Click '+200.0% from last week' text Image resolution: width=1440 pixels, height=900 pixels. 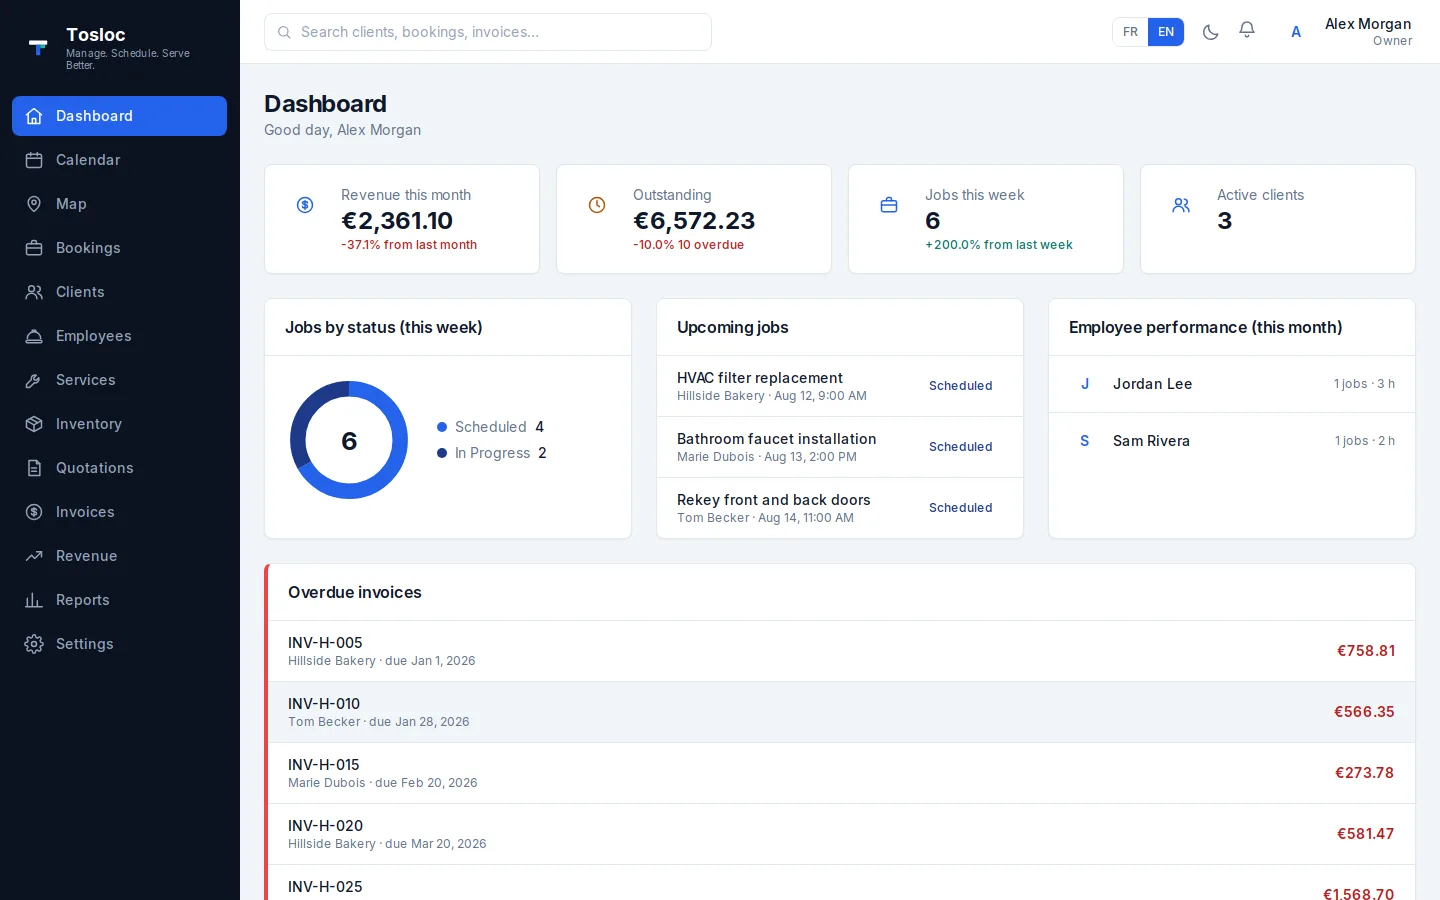tap(999, 245)
